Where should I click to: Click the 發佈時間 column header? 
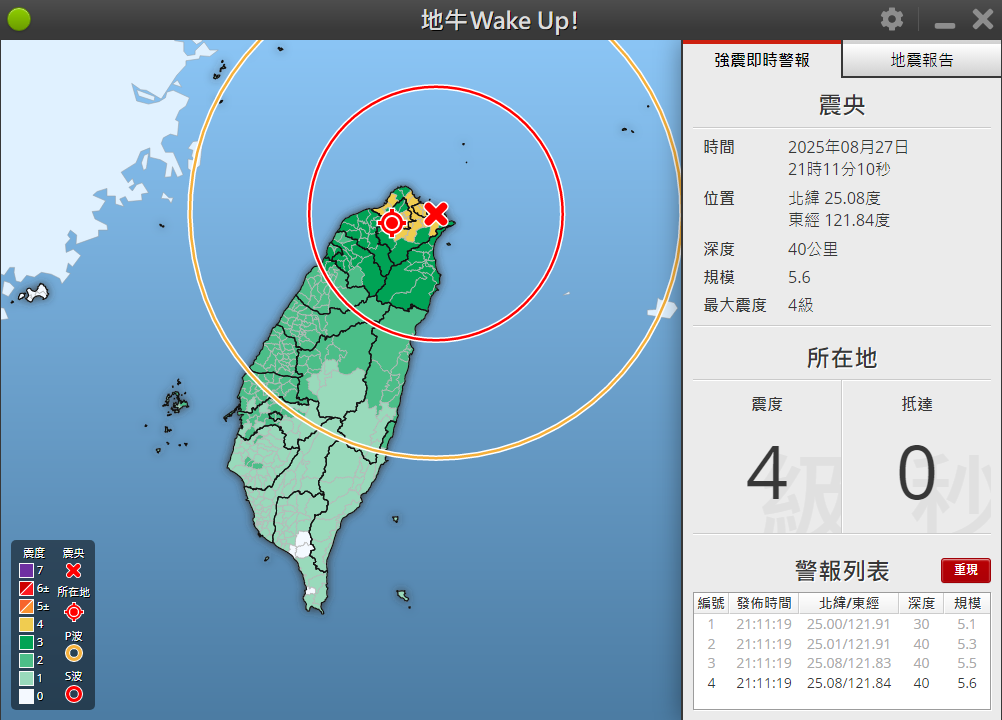tap(764, 603)
